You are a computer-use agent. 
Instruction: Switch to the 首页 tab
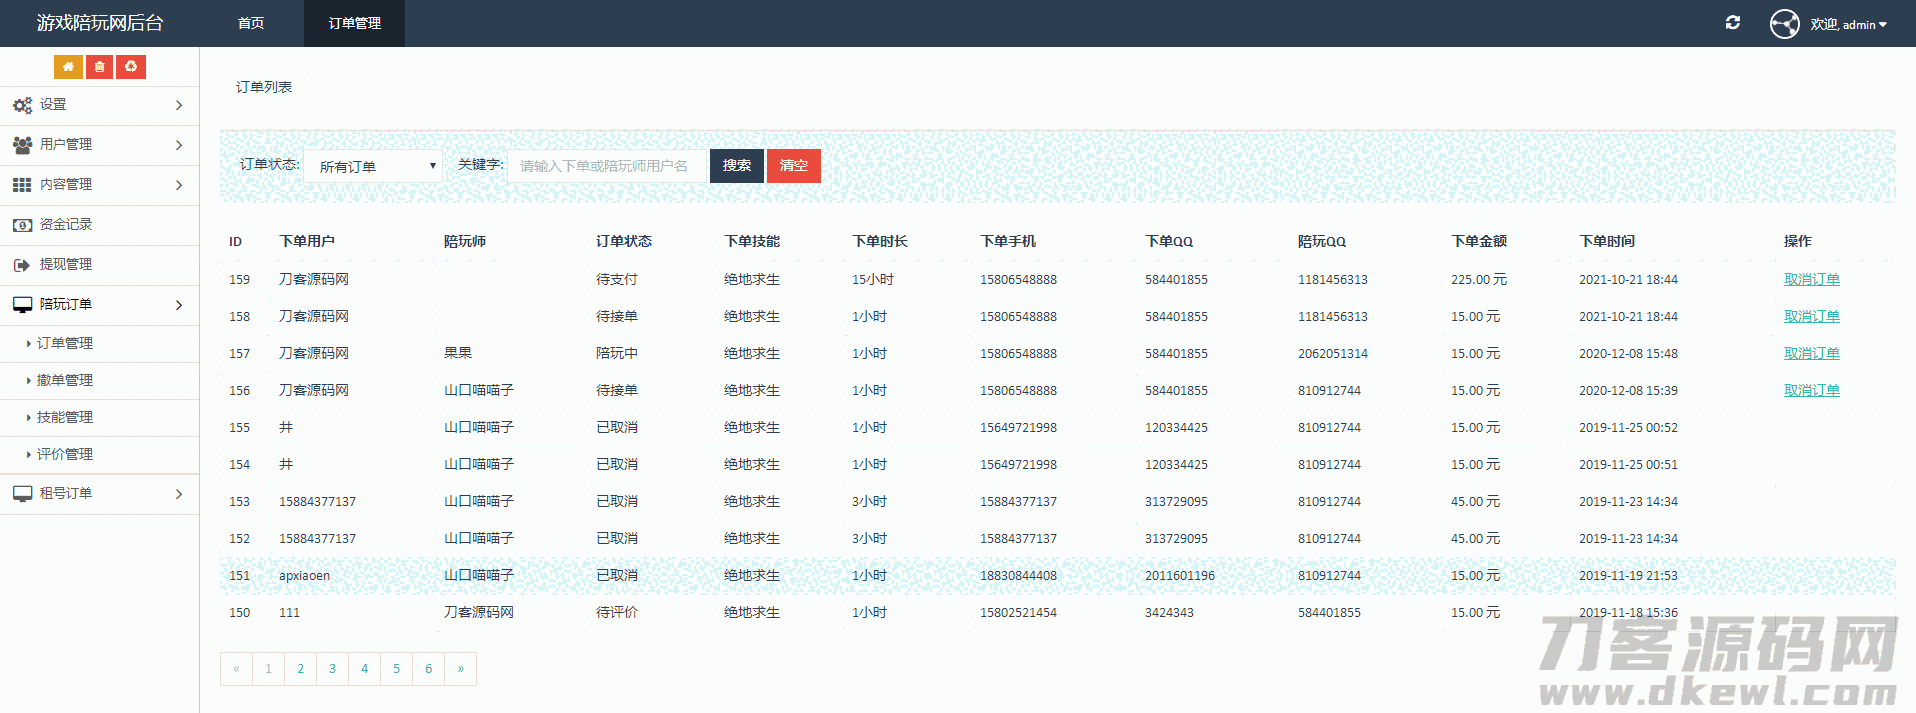point(251,23)
